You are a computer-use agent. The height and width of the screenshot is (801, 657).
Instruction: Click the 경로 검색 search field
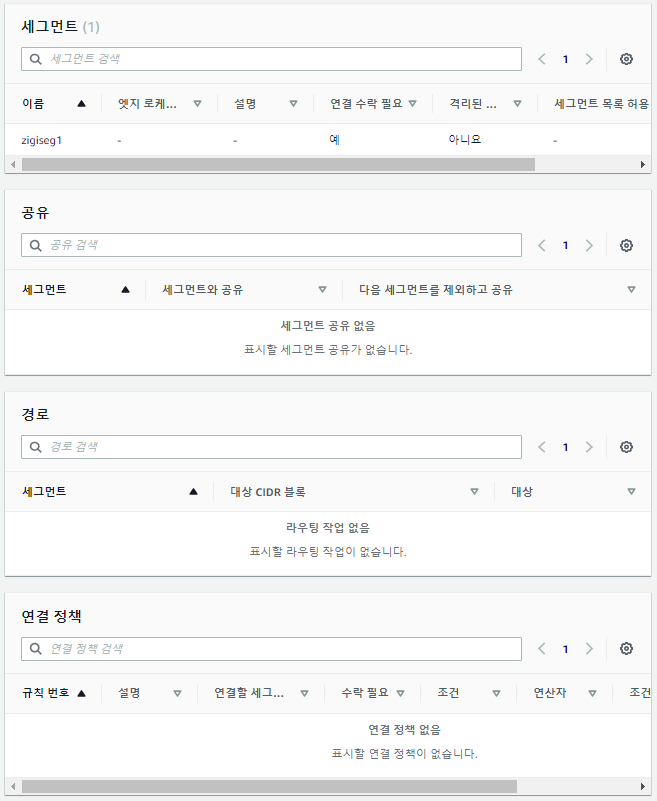pyautogui.click(x=271, y=447)
